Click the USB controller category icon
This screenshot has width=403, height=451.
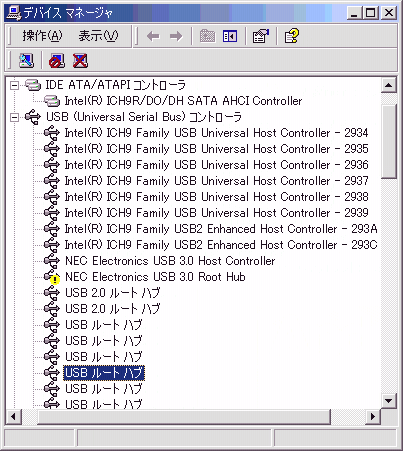click(33, 117)
